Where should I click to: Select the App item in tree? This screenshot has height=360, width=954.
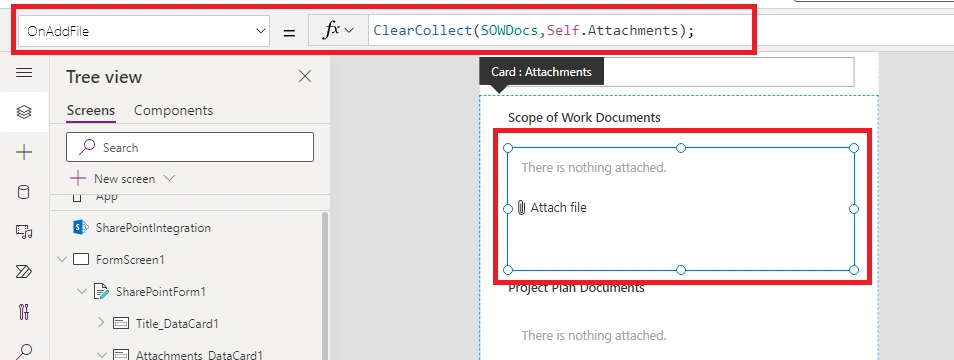pyautogui.click(x=106, y=198)
